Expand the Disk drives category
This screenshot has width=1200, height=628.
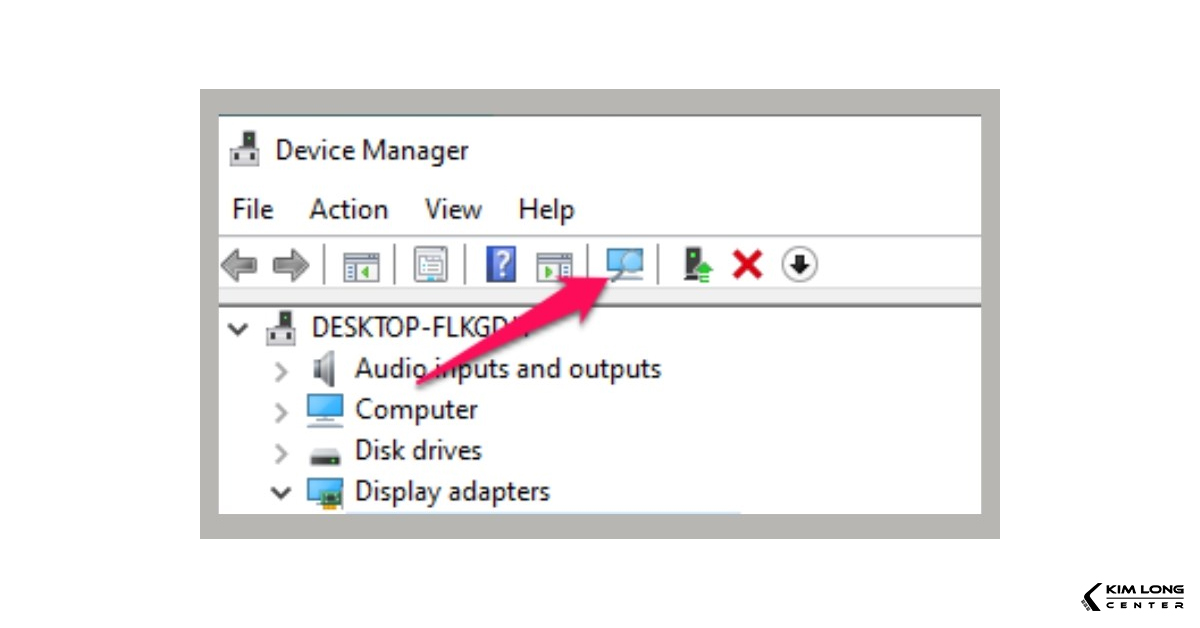[281, 453]
